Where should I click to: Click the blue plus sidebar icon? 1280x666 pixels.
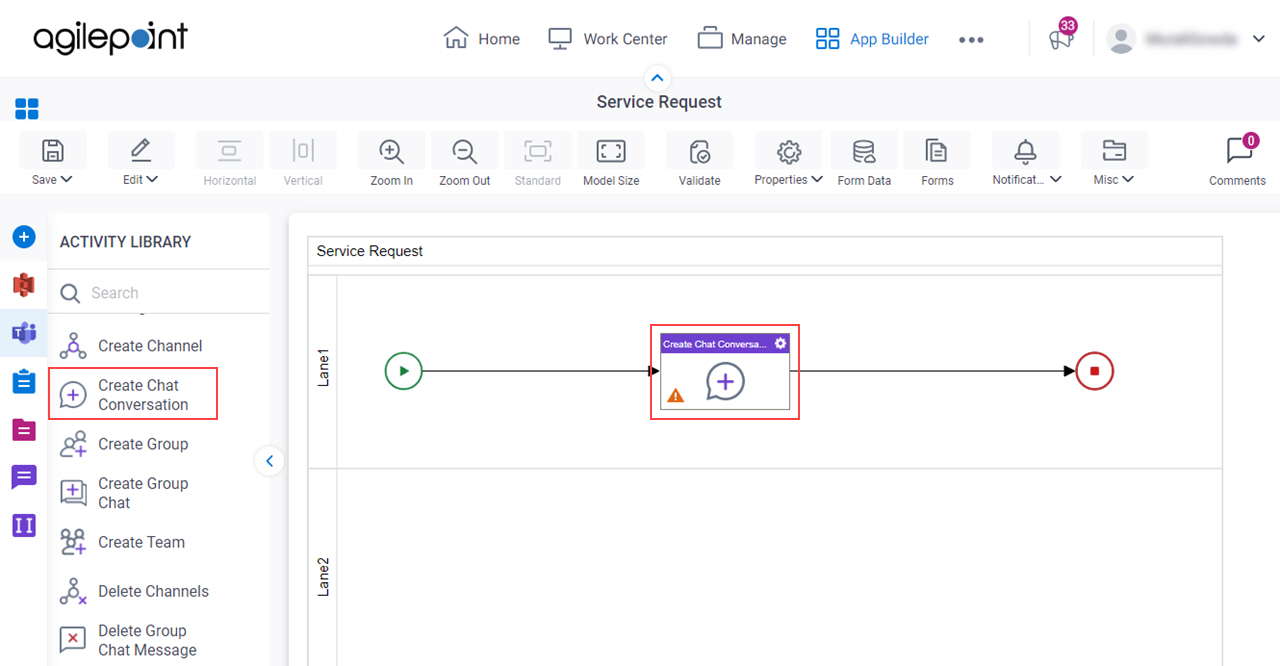[24, 237]
